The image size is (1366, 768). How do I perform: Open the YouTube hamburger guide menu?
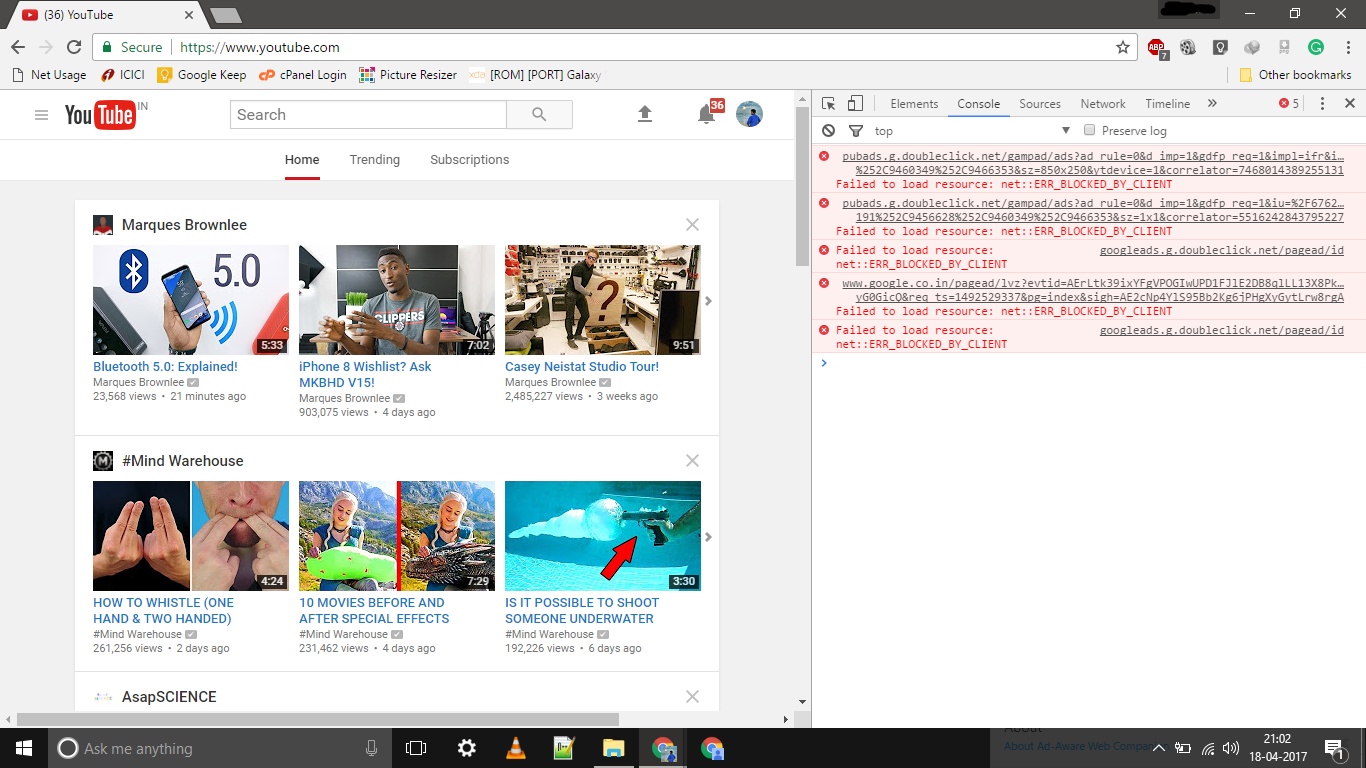(41, 115)
